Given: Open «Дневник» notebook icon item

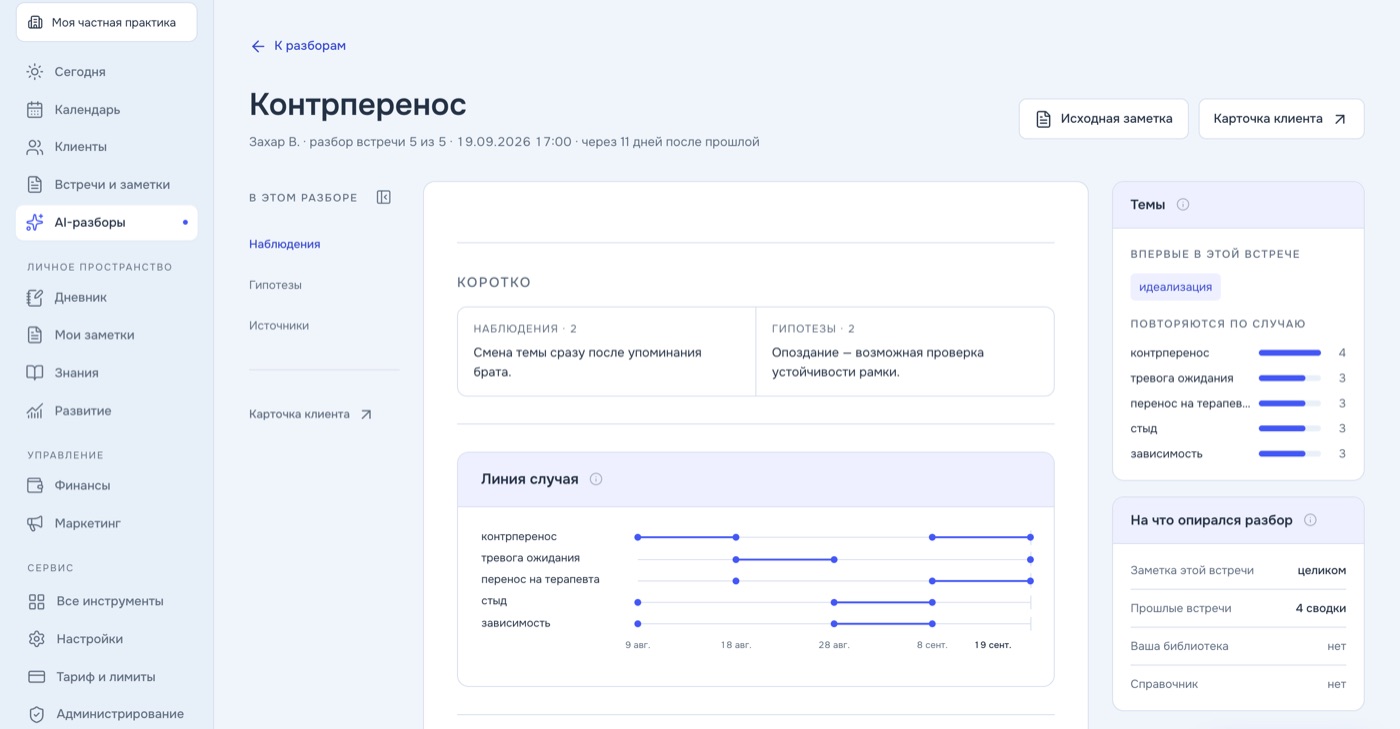Looking at the screenshot, I should tap(35, 297).
